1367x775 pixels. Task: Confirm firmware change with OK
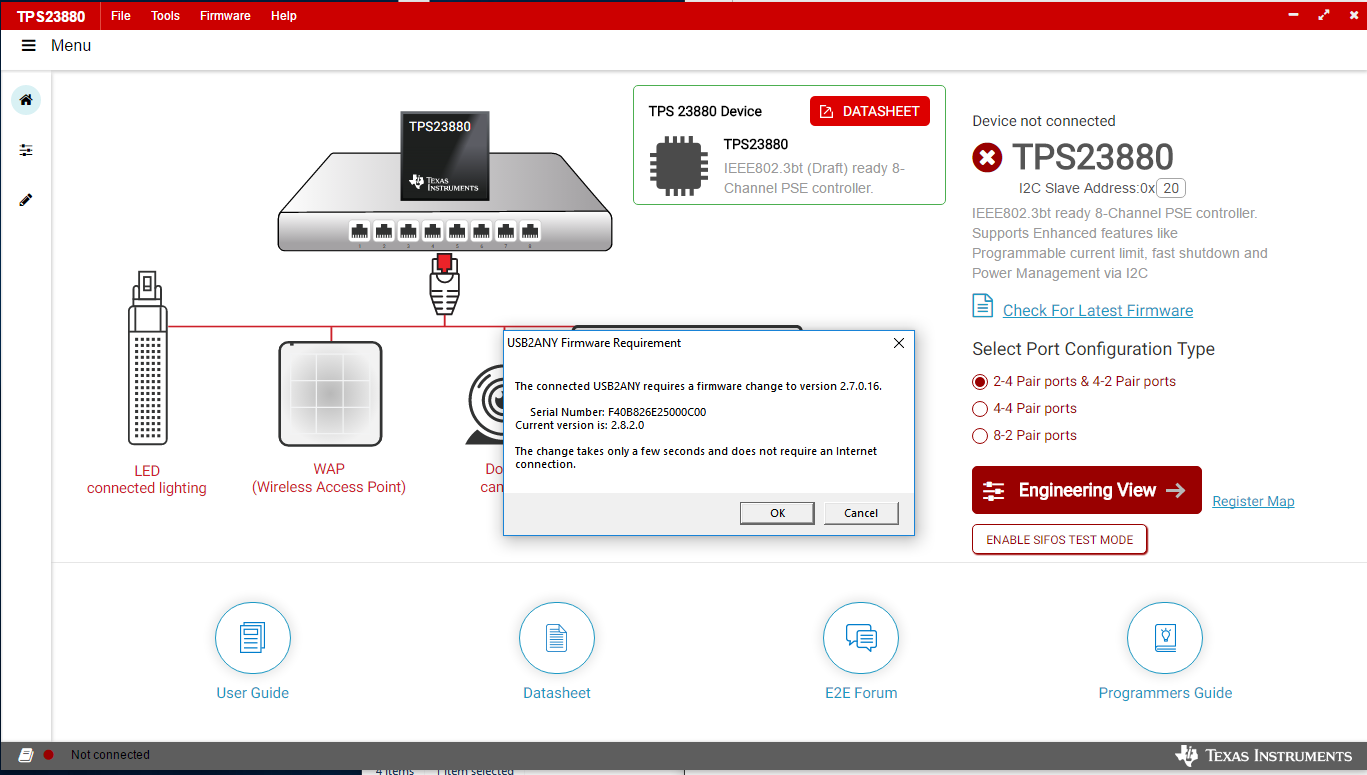click(x=778, y=513)
